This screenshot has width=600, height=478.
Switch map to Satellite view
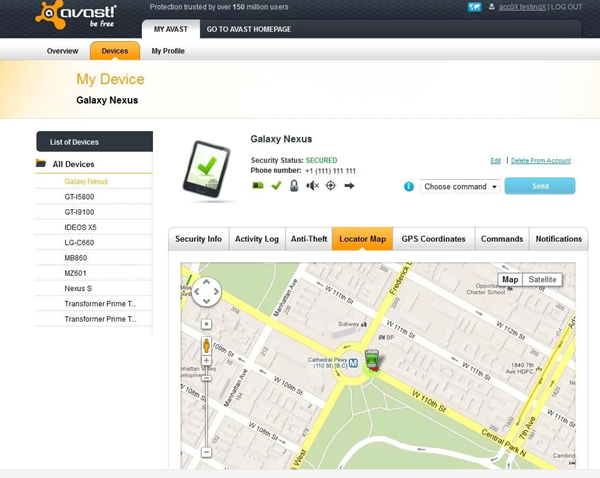tap(542, 280)
